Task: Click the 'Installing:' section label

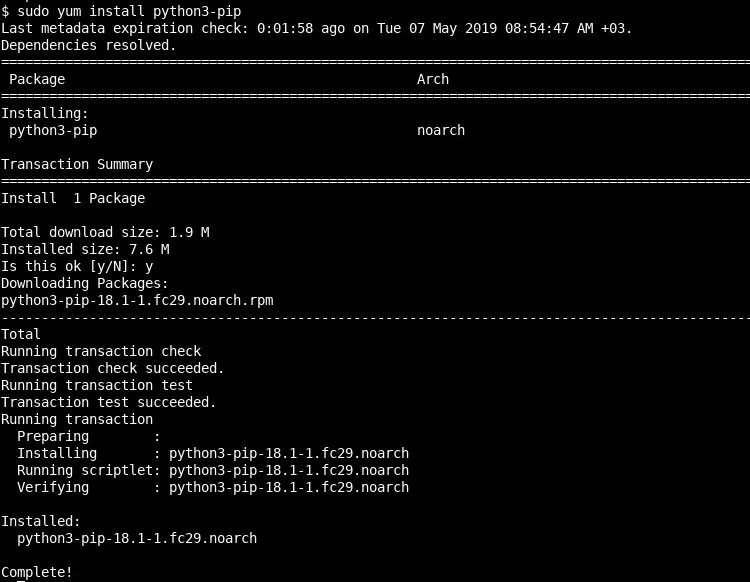Action: (x=45, y=113)
